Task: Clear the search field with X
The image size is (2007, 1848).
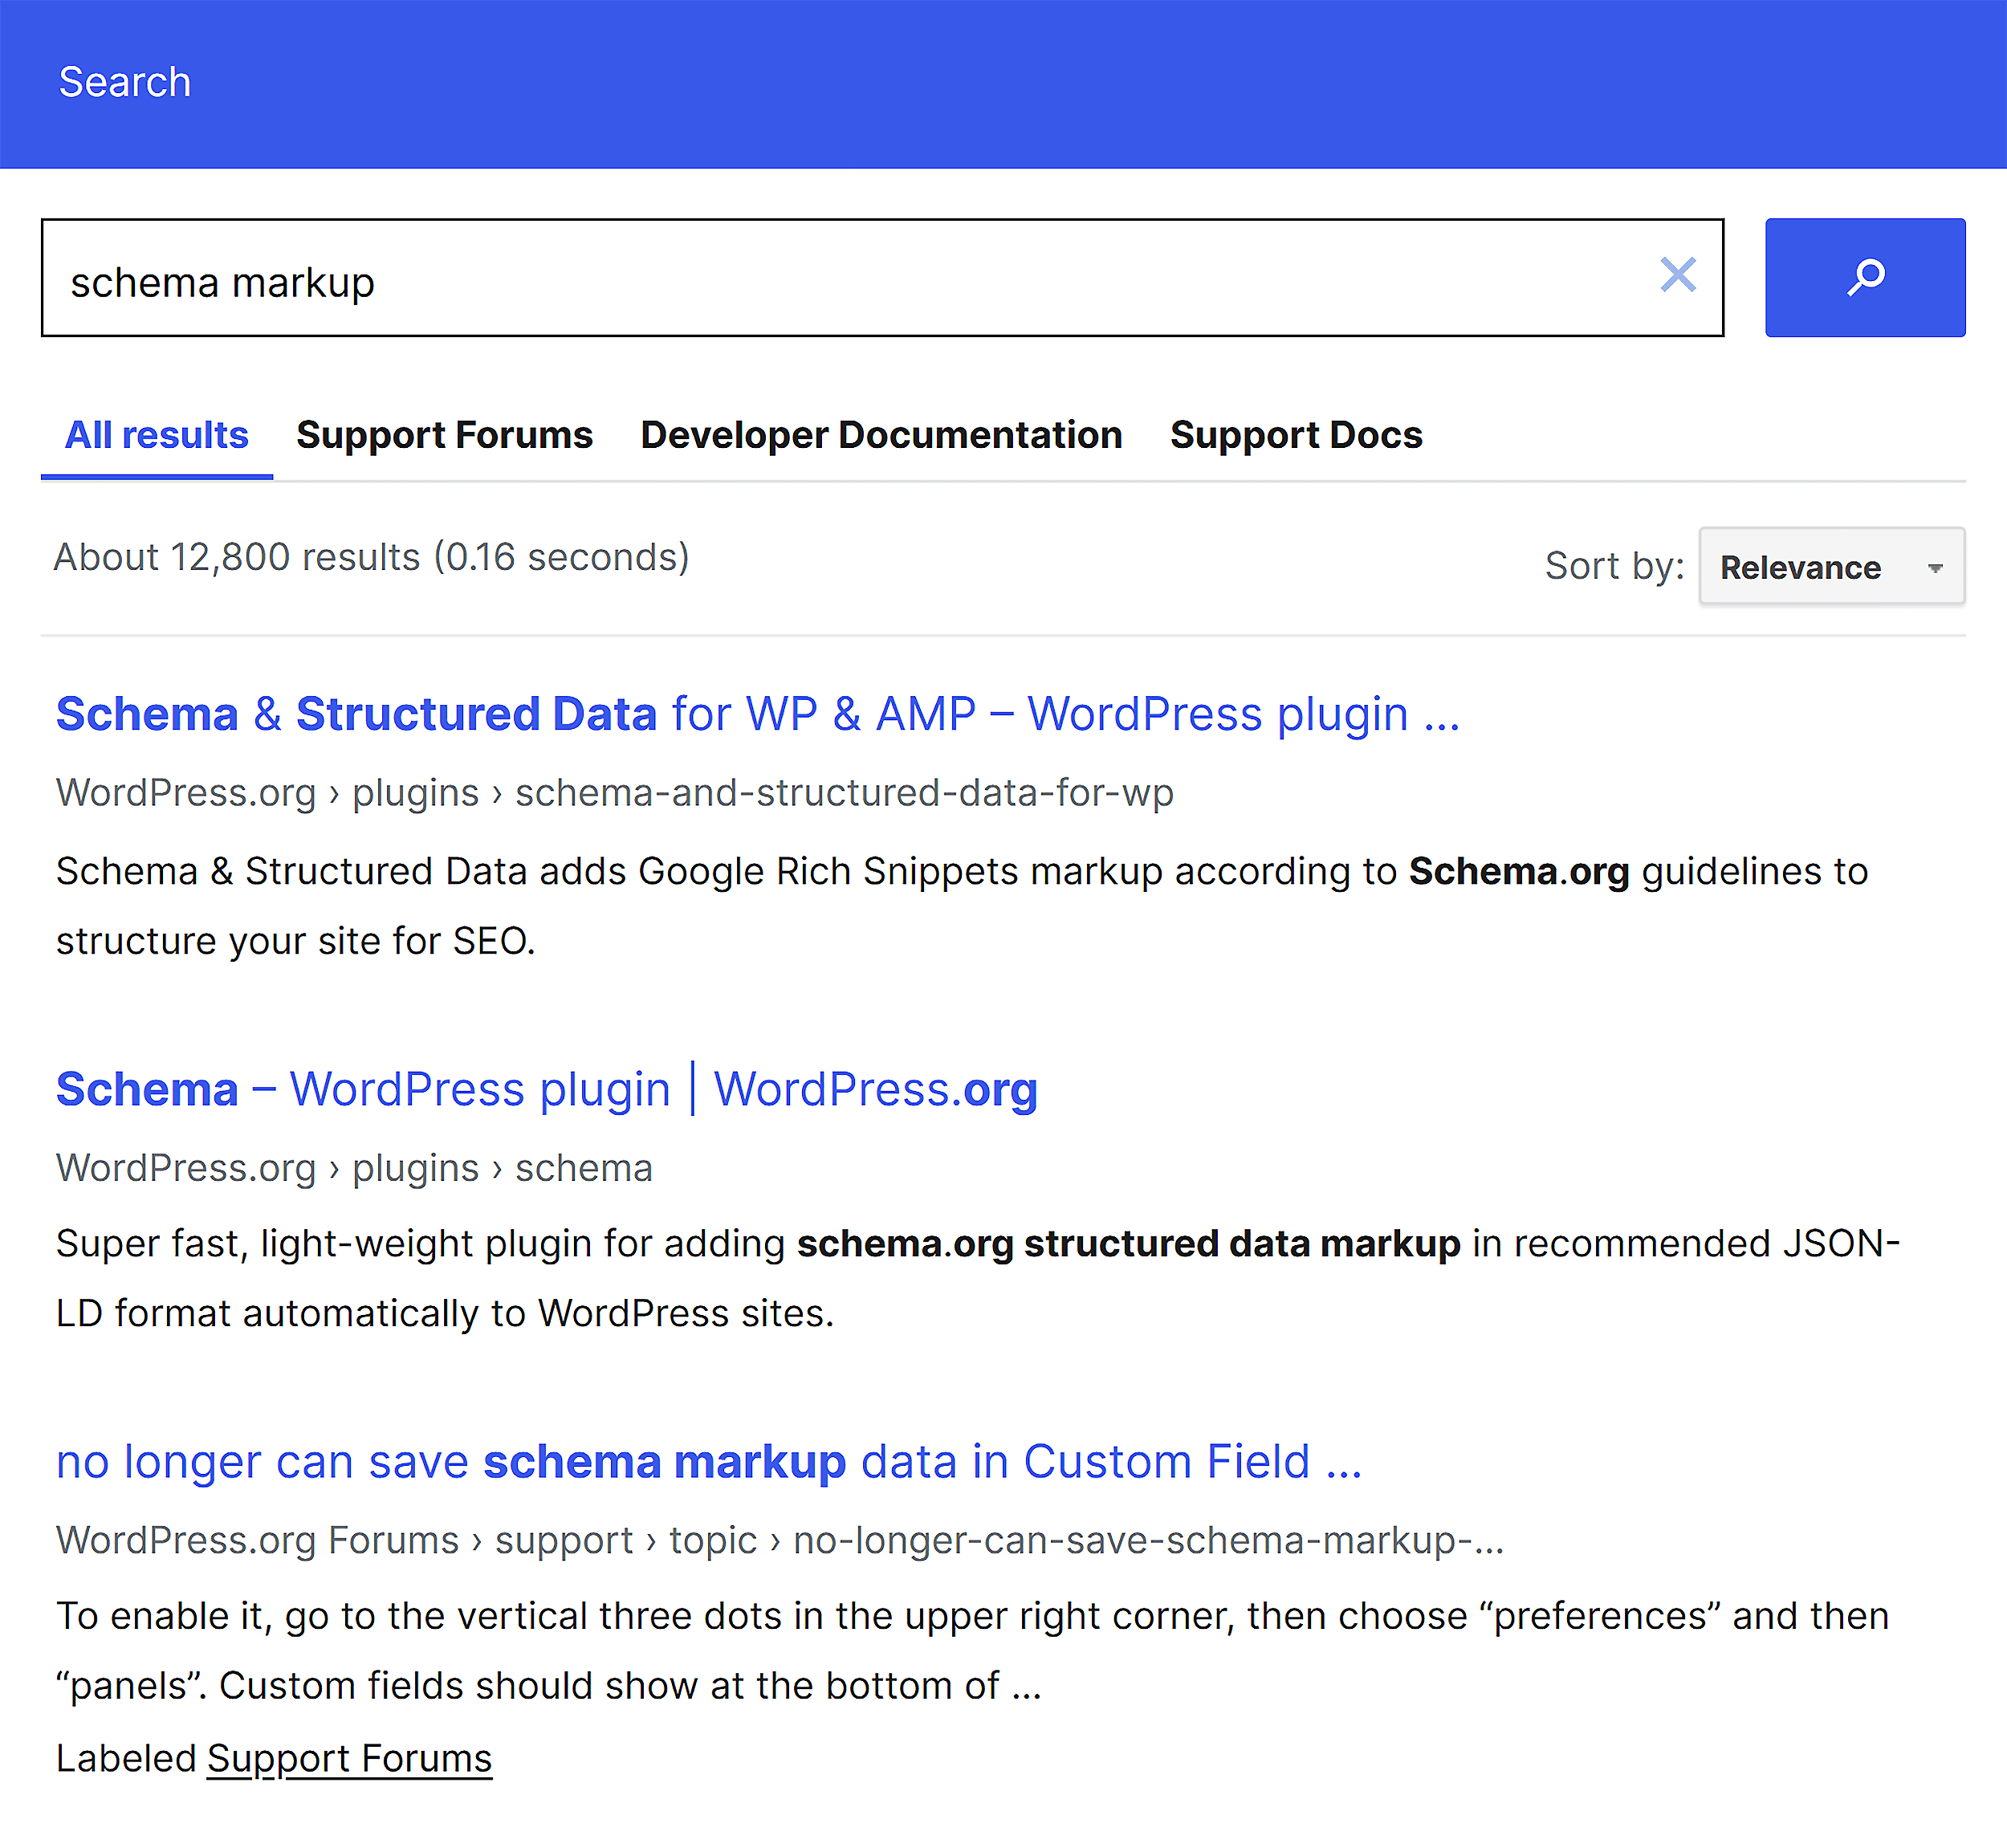Action: click(1677, 275)
